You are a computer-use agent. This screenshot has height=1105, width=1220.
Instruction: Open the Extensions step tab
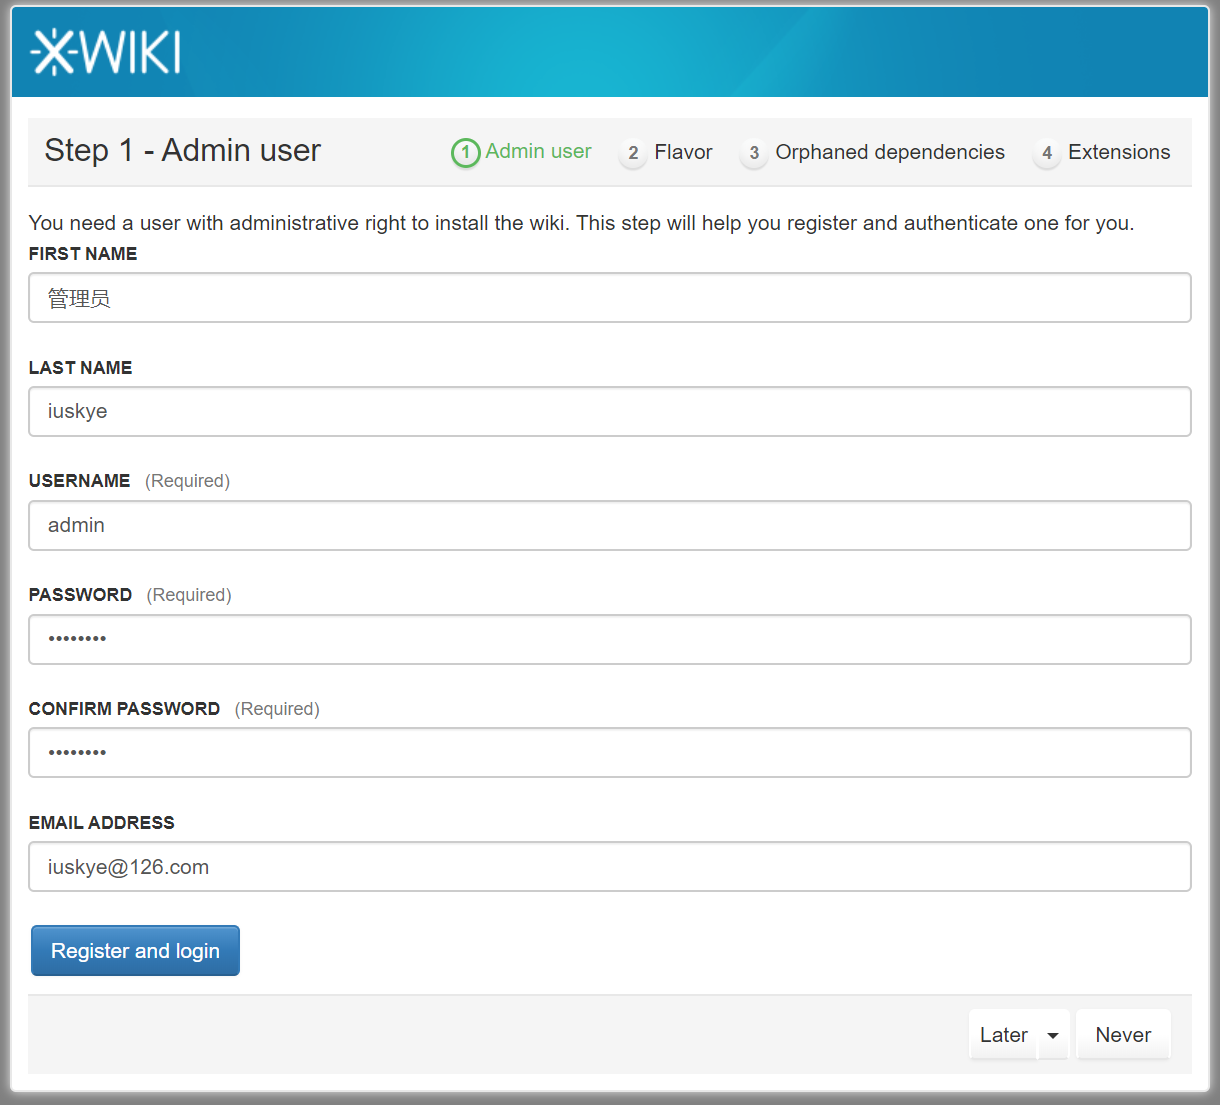coord(1119,152)
